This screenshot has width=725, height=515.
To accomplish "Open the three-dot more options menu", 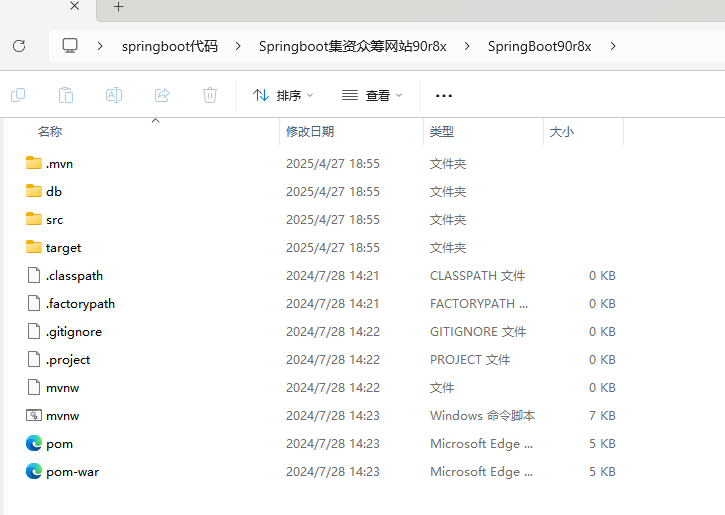I will pyautogui.click(x=444, y=95).
